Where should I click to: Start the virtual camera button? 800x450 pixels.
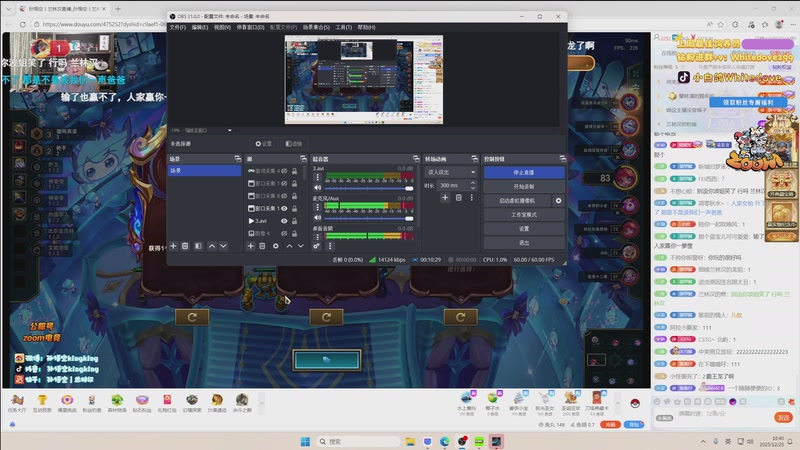click(x=517, y=201)
